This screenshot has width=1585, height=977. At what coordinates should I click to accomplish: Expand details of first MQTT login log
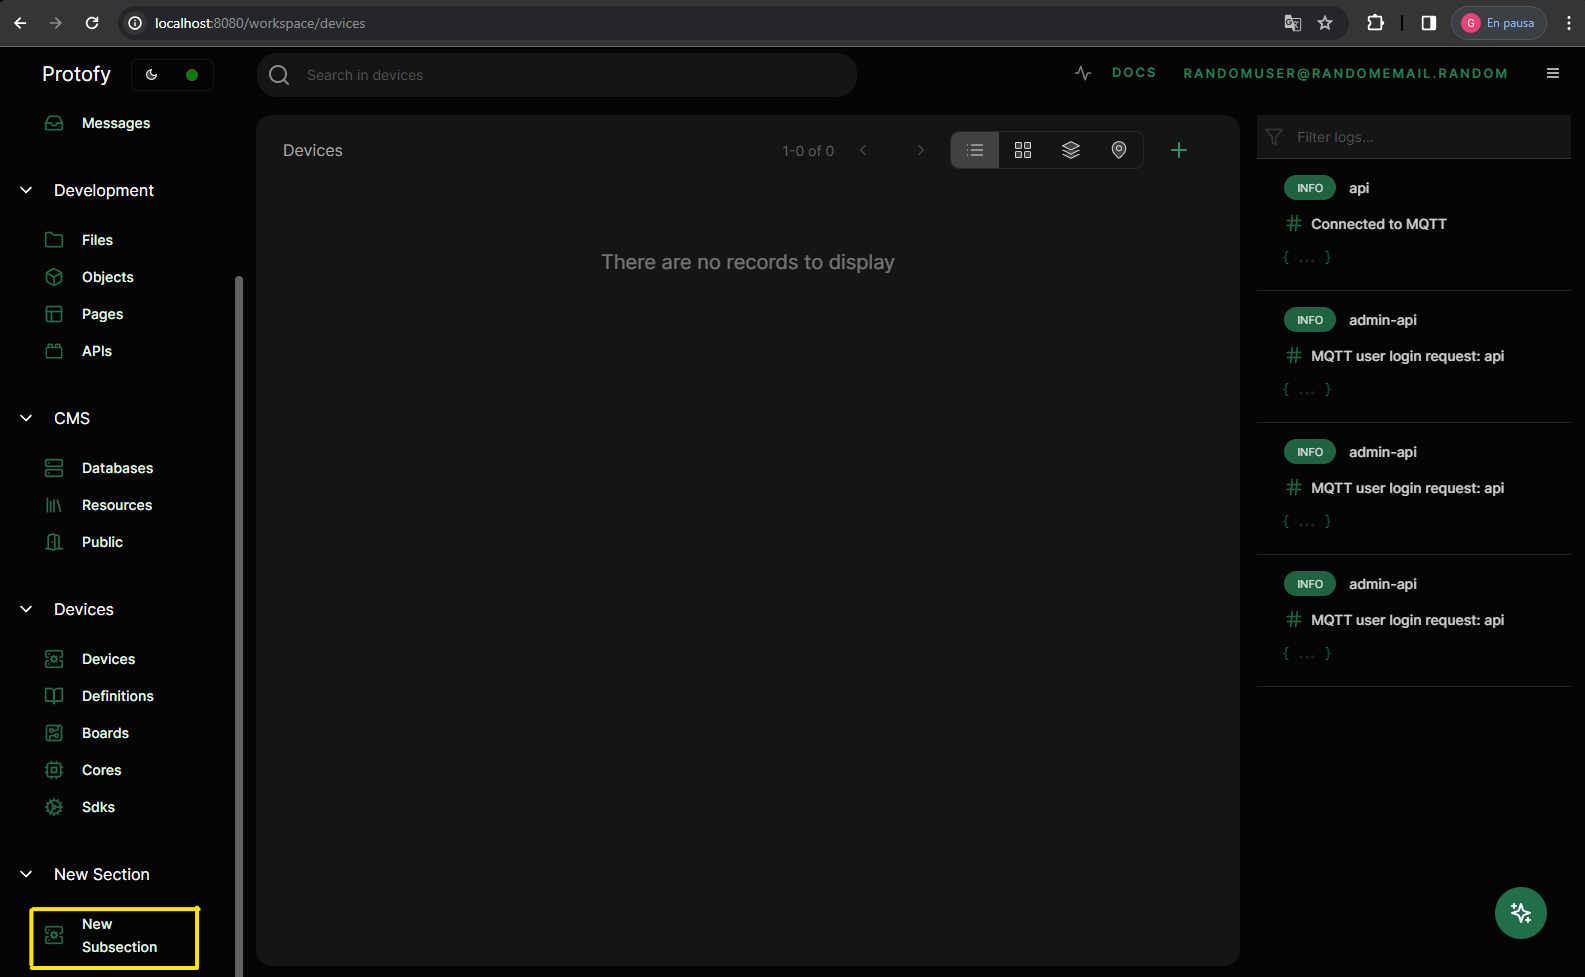[1307, 390]
